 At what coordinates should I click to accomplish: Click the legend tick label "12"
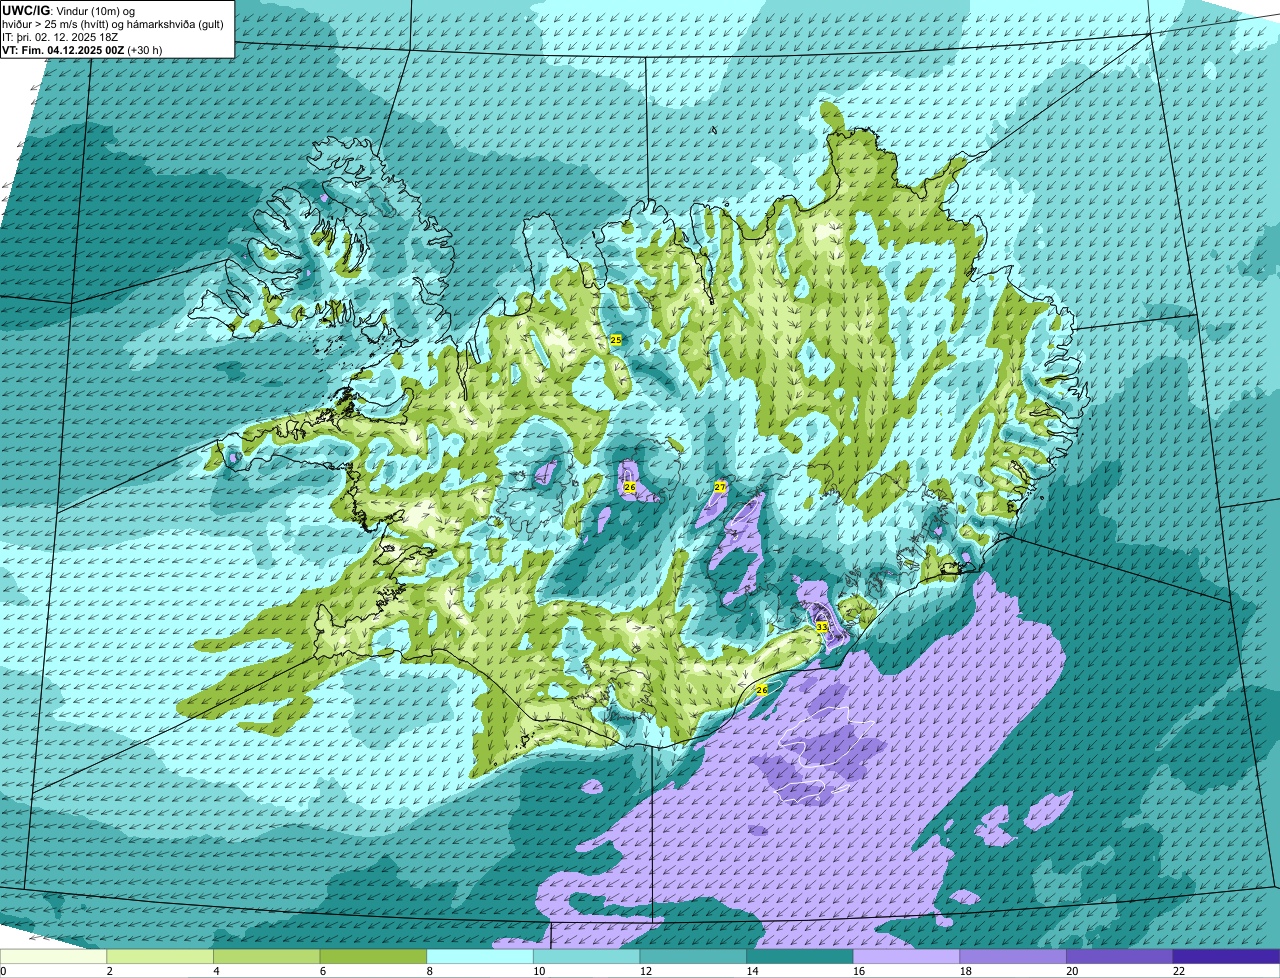(x=645, y=971)
